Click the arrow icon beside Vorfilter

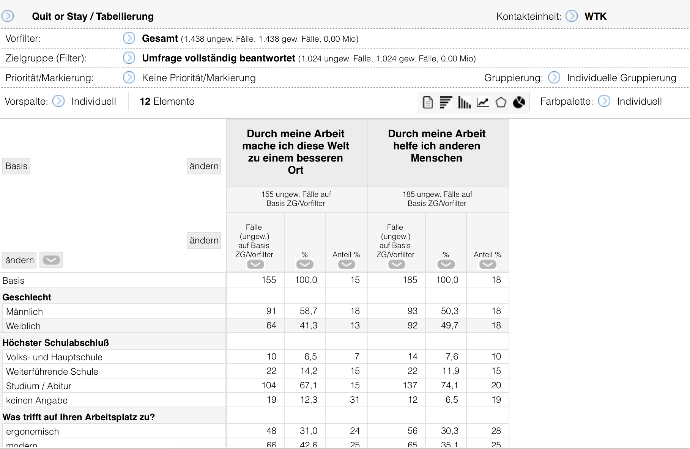(129, 38)
